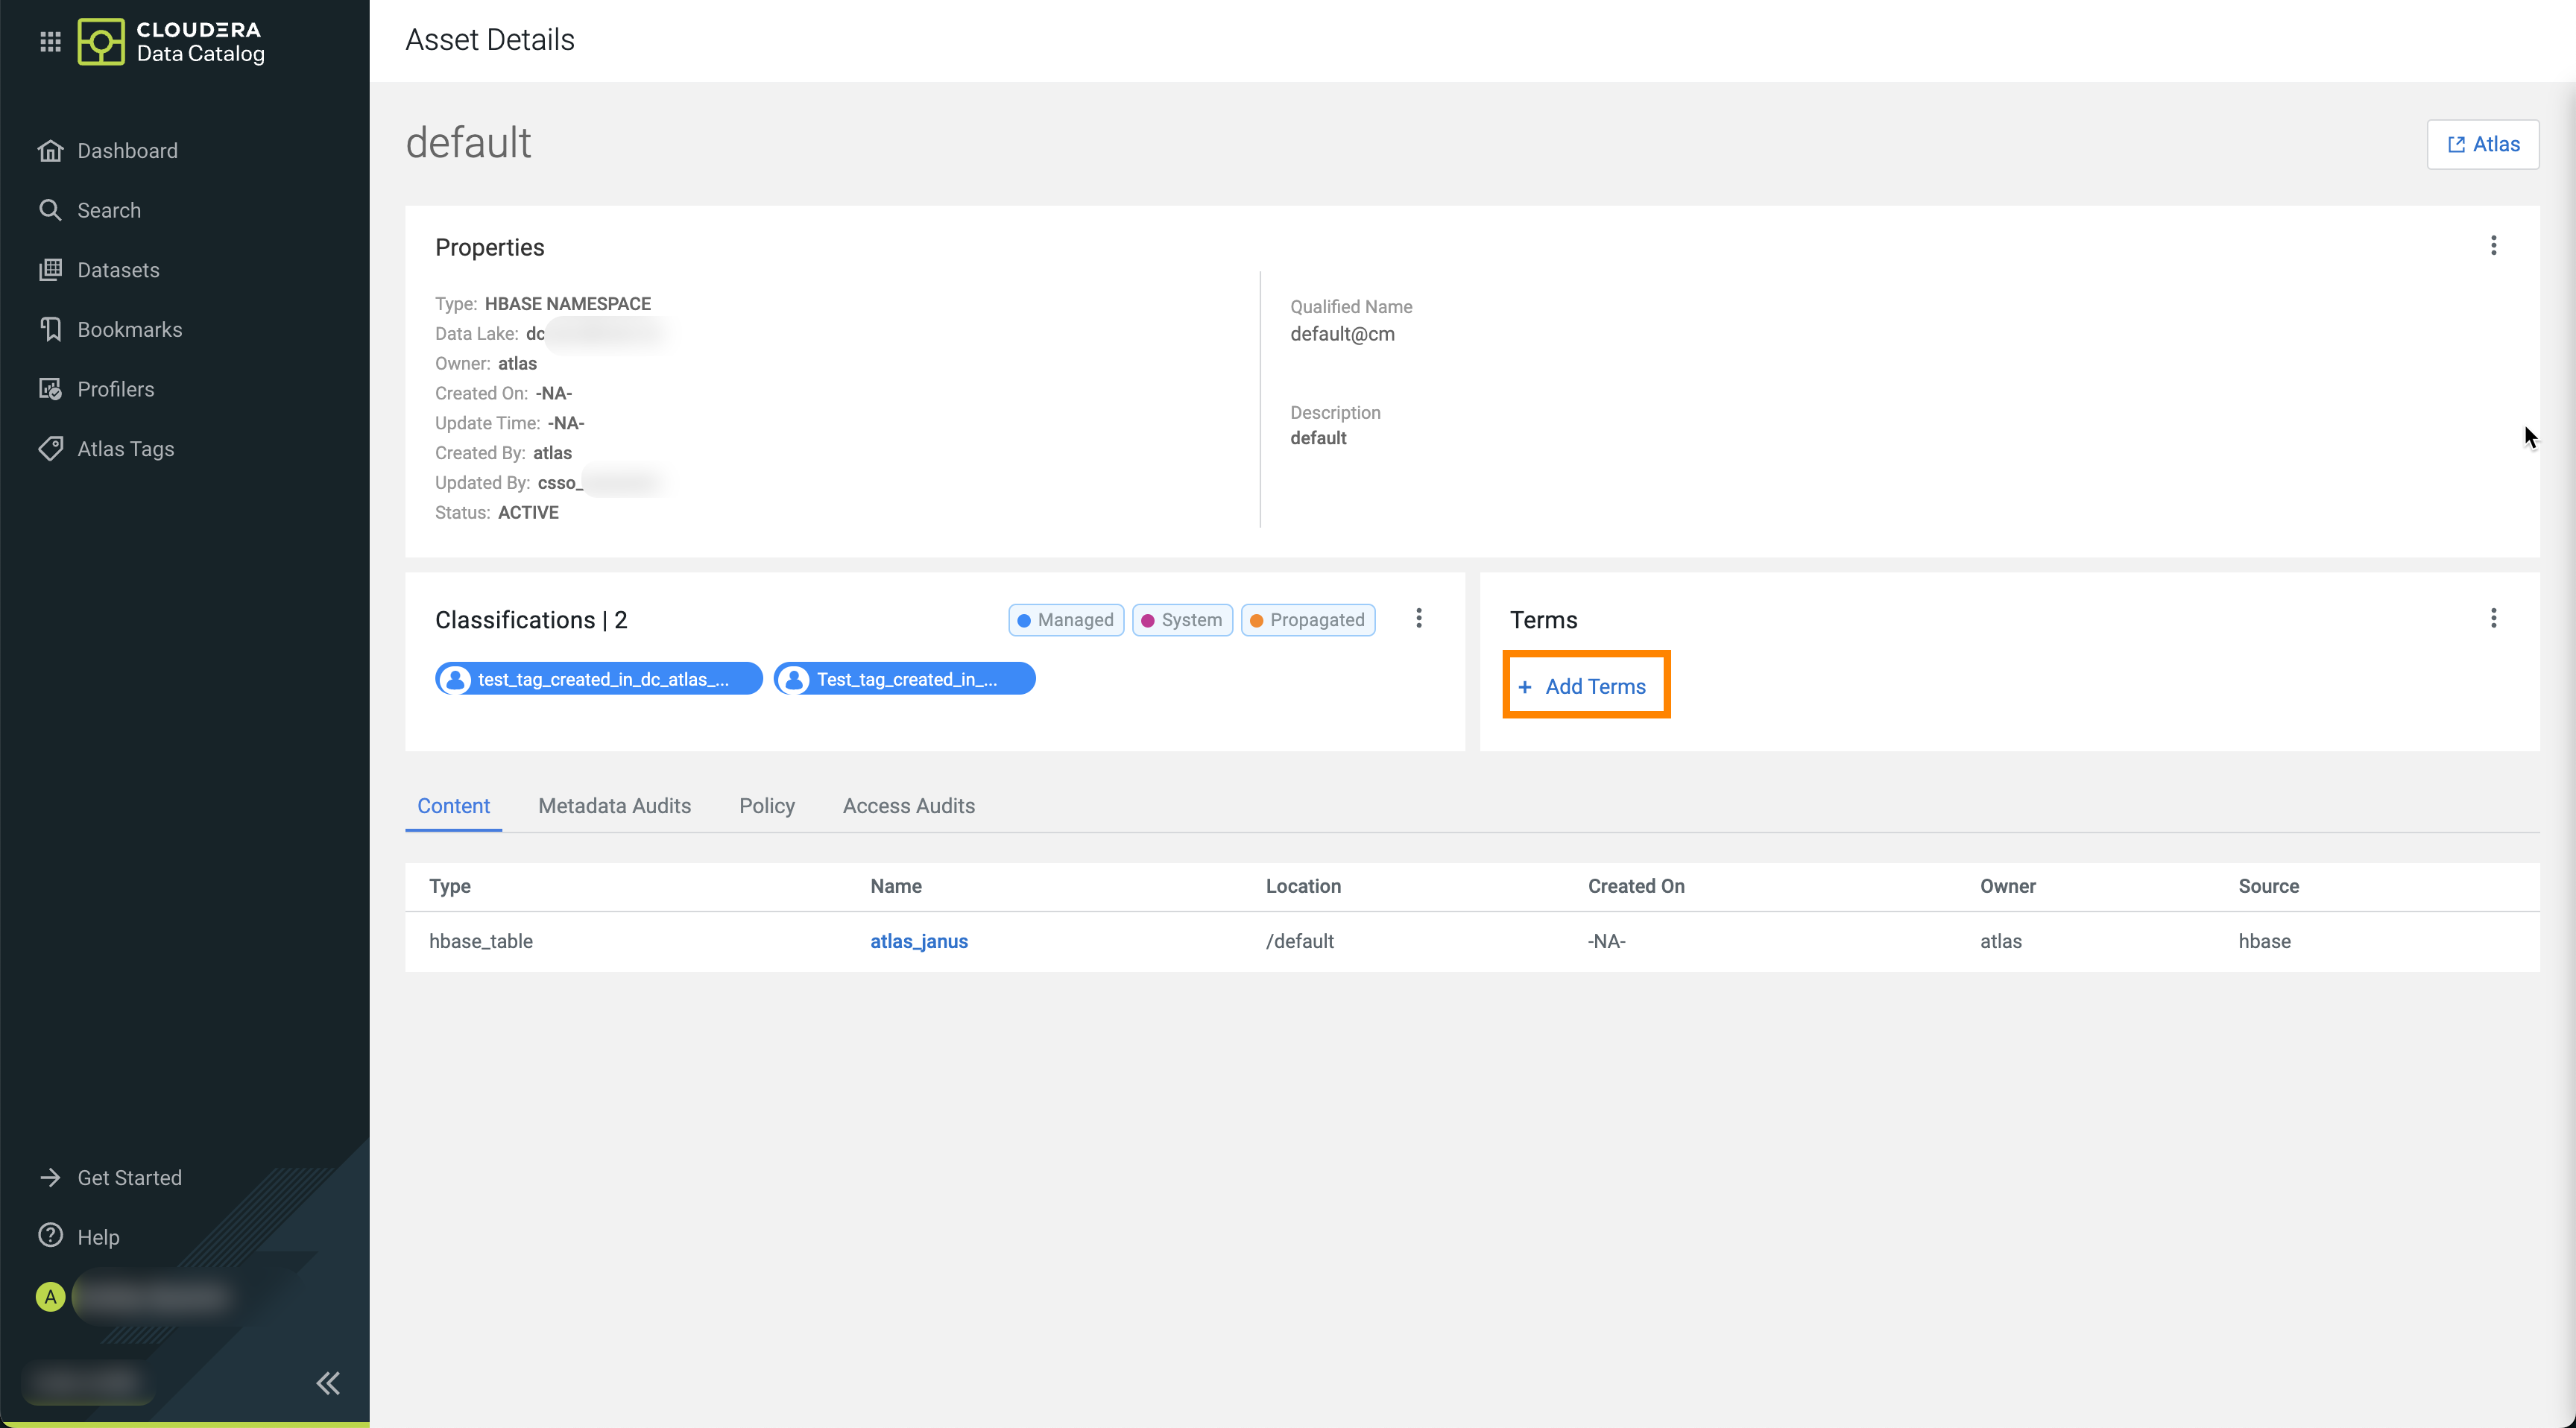Open the Help menu
2576x1428 pixels.
pos(98,1237)
